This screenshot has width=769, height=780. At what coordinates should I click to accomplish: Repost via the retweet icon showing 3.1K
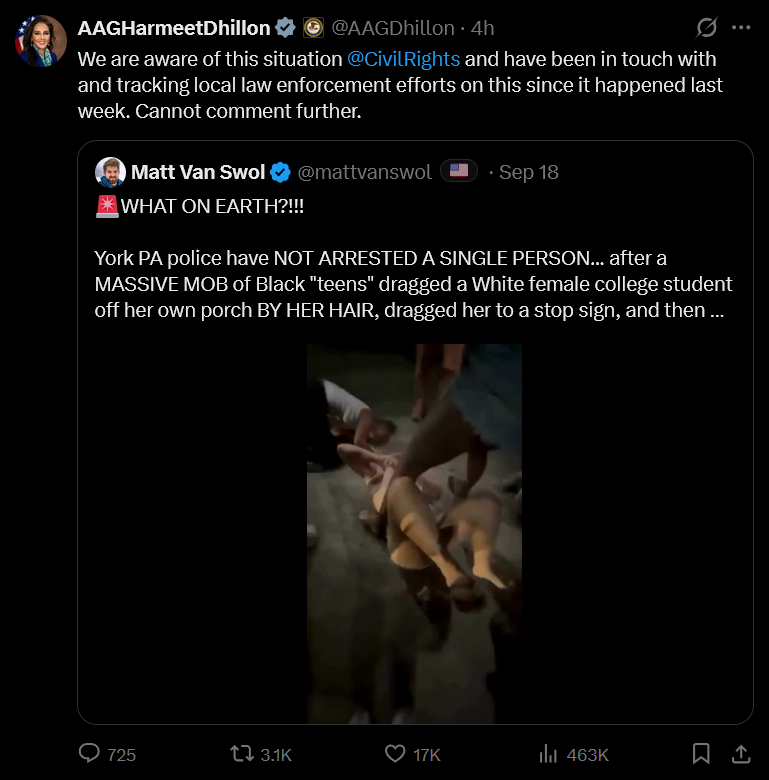click(x=242, y=754)
